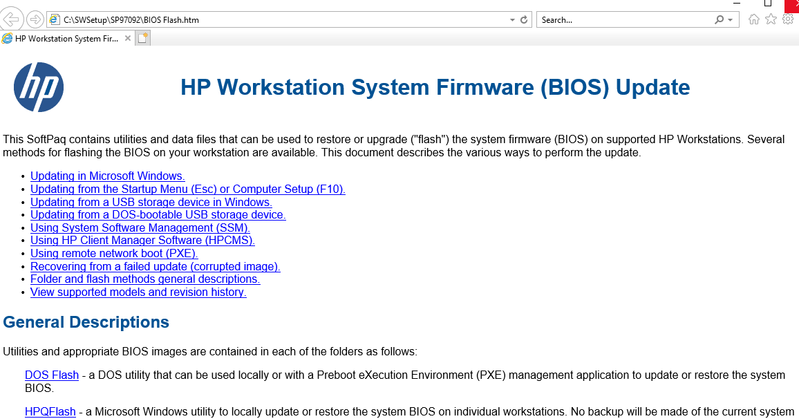
Task: Open the address bar autocomplete dropdown arrow
Action: [x=512, y=20]
